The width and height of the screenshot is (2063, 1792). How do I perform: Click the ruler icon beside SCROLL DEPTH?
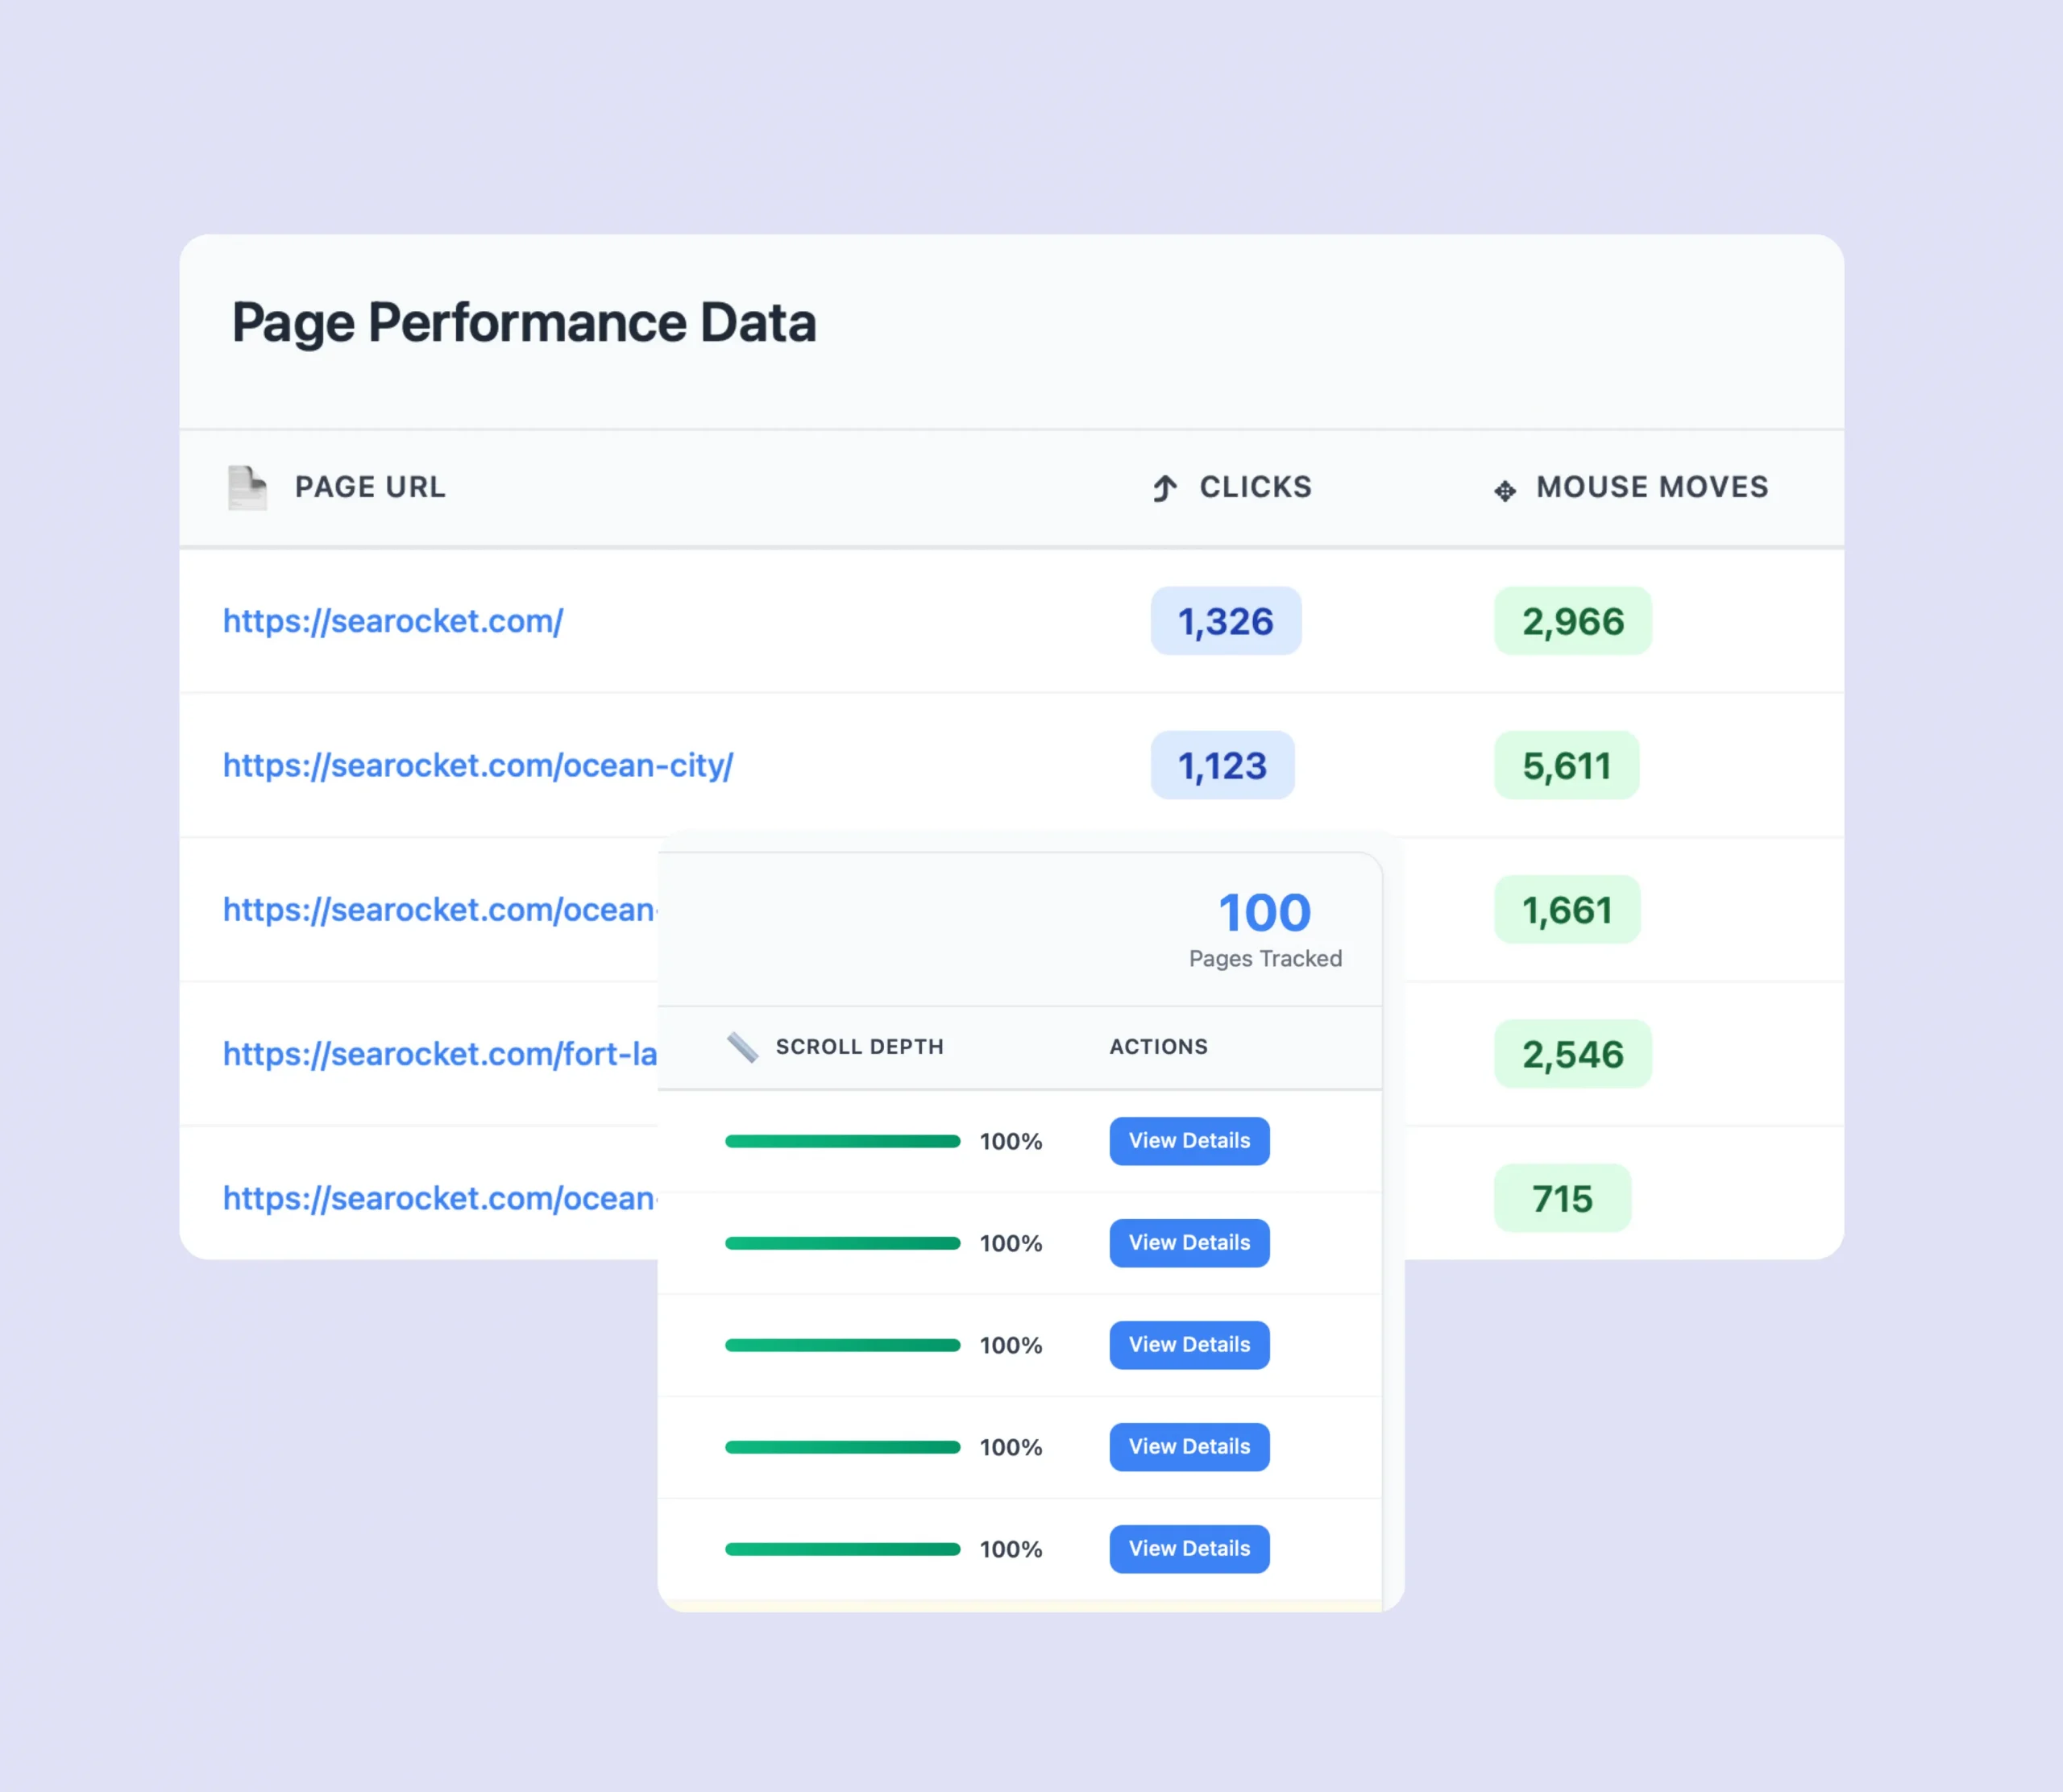point(742,1047)
